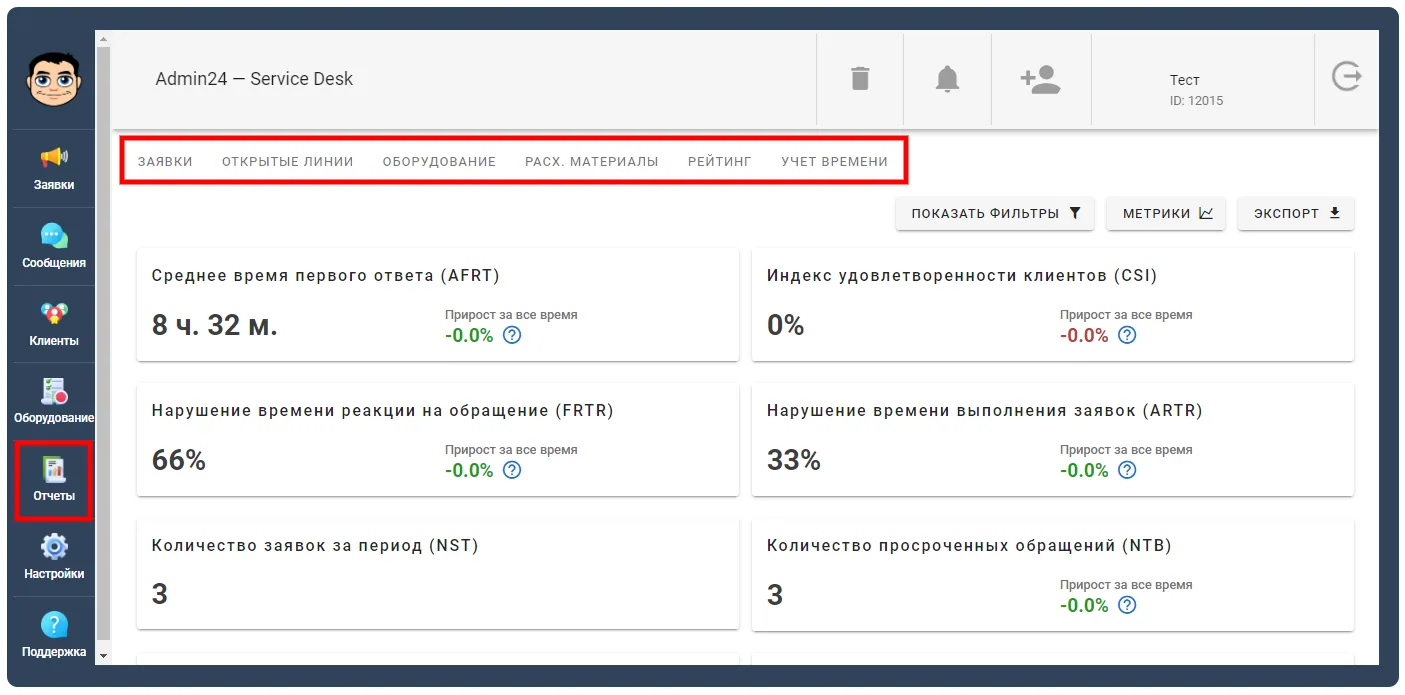
Task: Switch to Открытые линии tab
Action: point(288,161)
